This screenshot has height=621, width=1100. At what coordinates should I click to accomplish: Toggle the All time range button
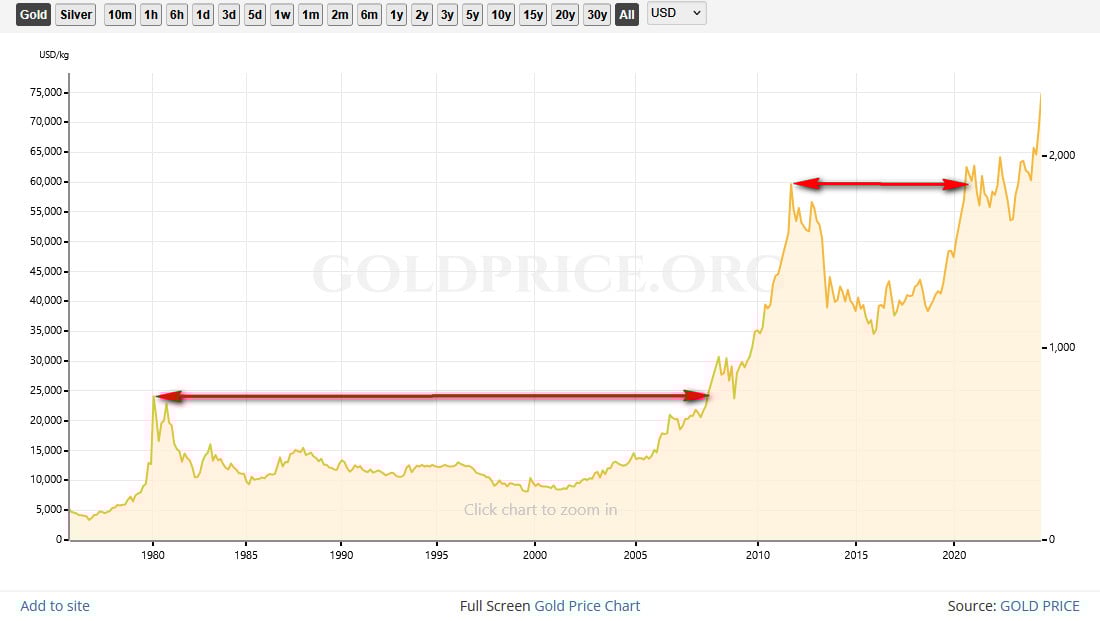coord(627,15)
